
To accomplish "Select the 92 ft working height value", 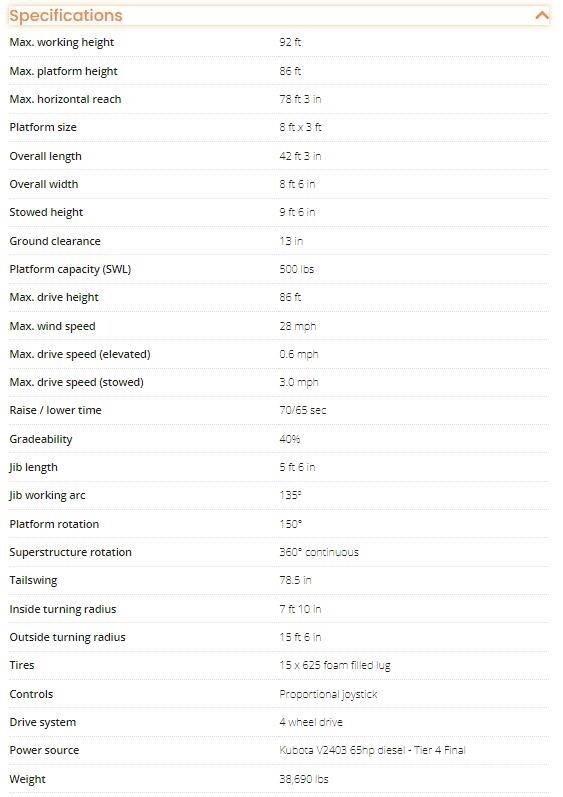I will click(290, 42).
